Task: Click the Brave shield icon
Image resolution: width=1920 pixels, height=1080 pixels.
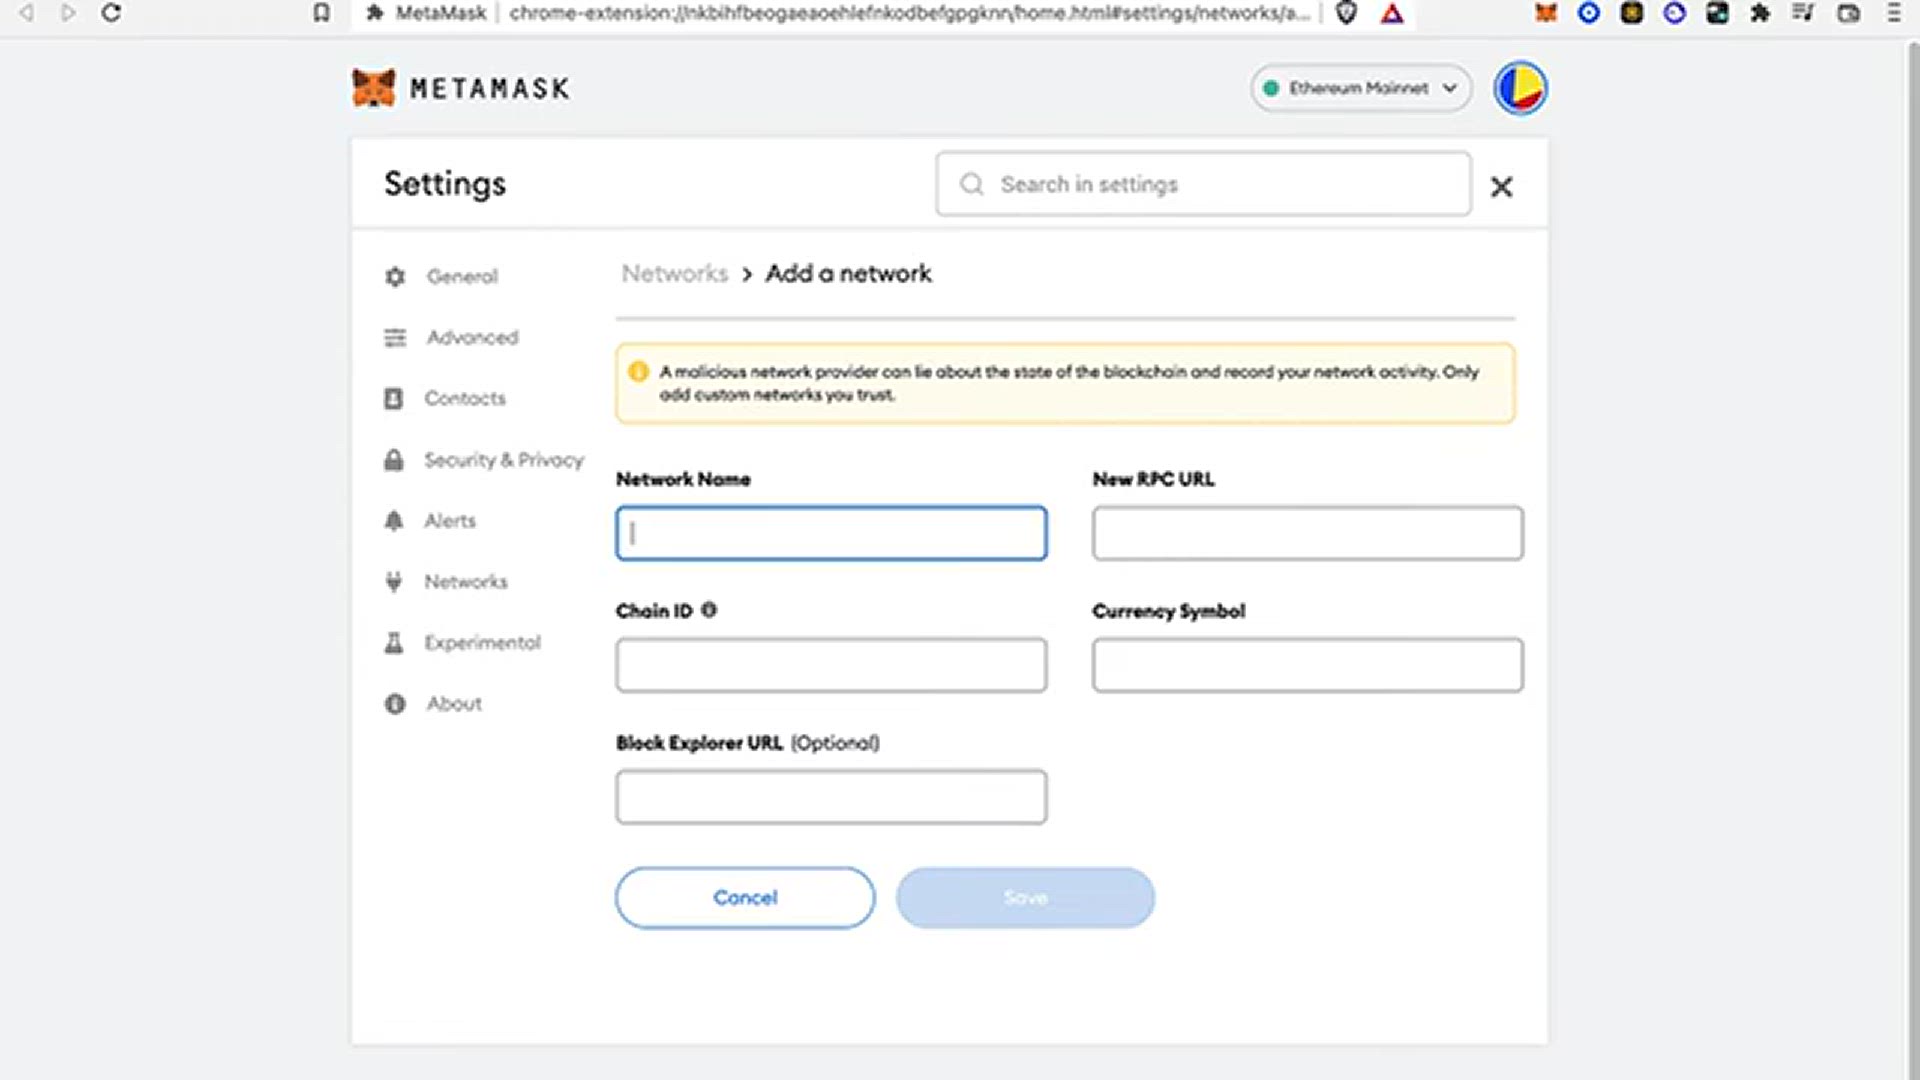Action: 1346,13
